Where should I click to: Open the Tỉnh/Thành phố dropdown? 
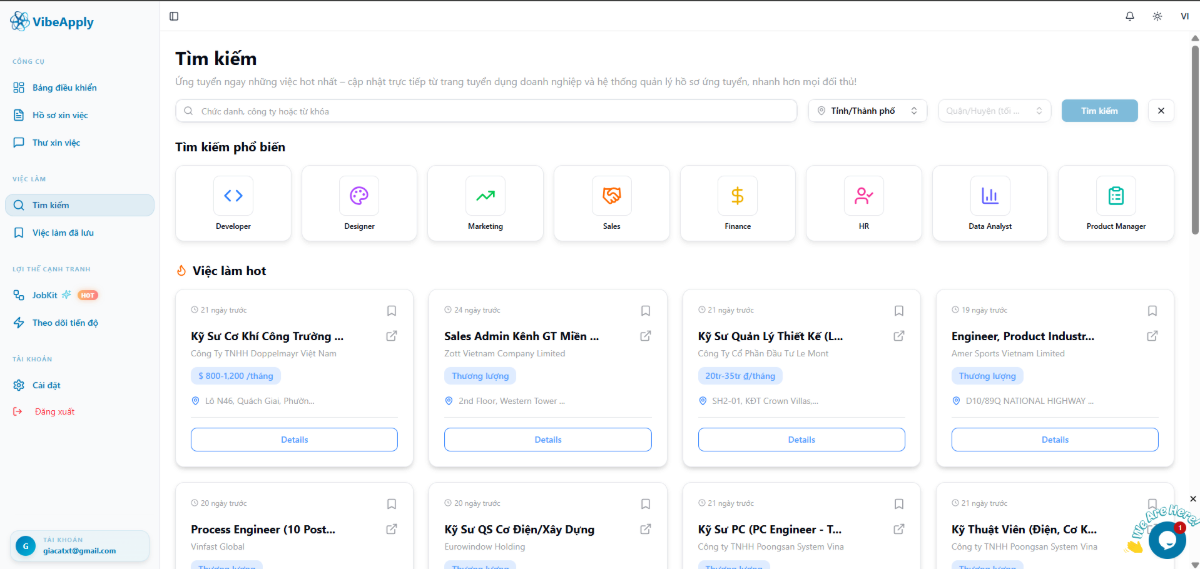click(868, 111)
